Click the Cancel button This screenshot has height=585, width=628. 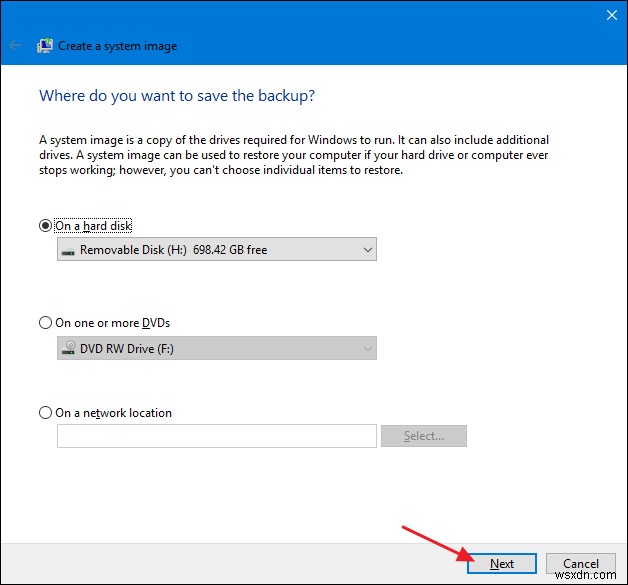click(x=581, y=564)
